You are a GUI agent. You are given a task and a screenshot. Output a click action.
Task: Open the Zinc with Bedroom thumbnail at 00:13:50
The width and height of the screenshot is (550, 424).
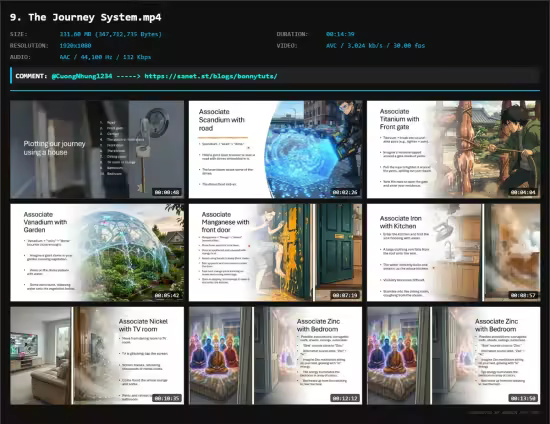[454, 356]
